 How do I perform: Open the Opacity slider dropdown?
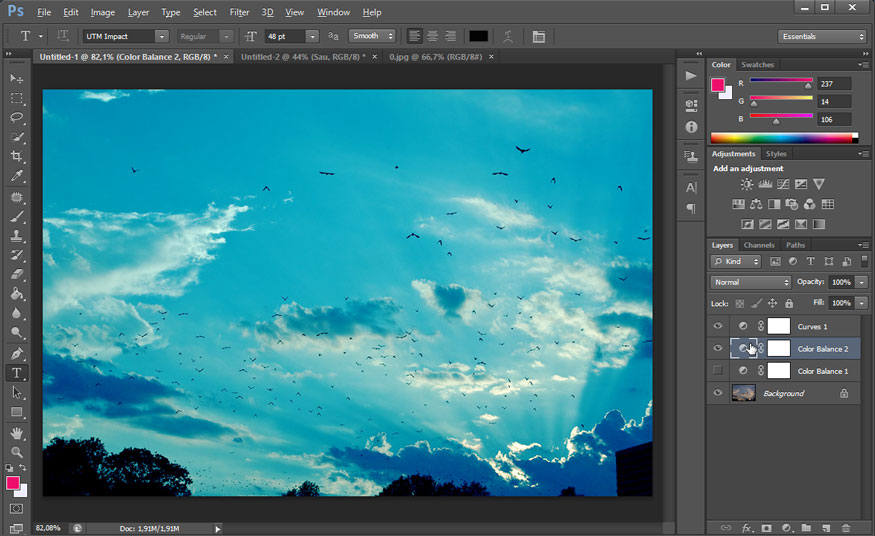(x=862, y=282)
